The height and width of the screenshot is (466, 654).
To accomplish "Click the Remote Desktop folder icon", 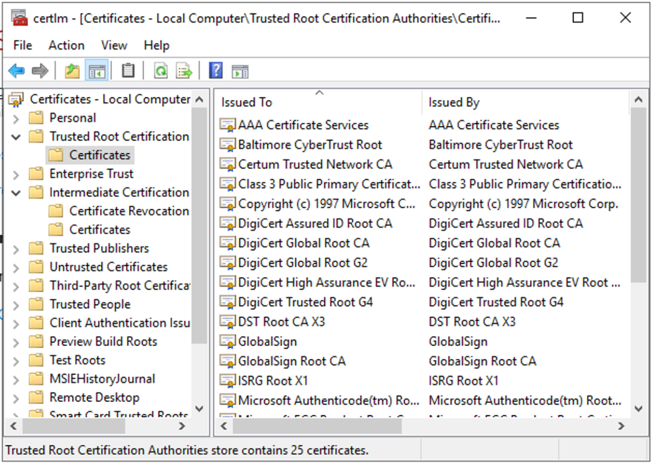I will pyautogui.click(x=36, y=397).
